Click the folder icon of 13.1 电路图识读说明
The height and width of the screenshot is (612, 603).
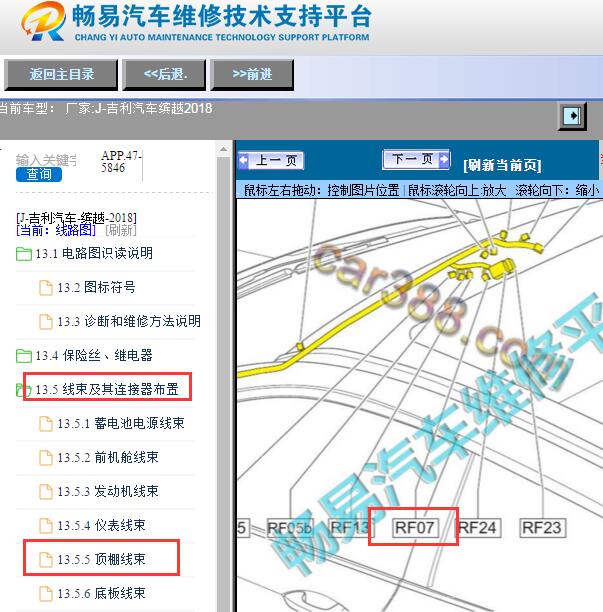(x=24, y=254)
